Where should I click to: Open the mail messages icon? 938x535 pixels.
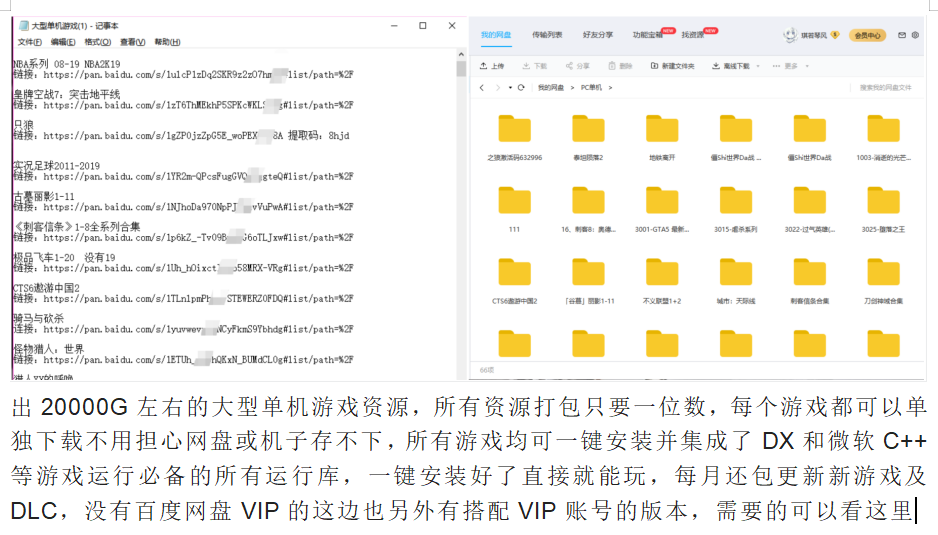click(902, 35)
